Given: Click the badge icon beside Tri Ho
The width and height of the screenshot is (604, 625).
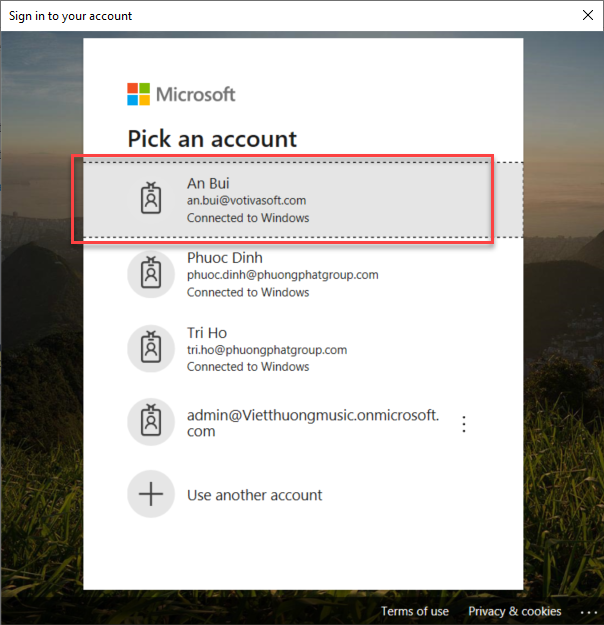Looking at the screenshot, I should click(151, 348).
